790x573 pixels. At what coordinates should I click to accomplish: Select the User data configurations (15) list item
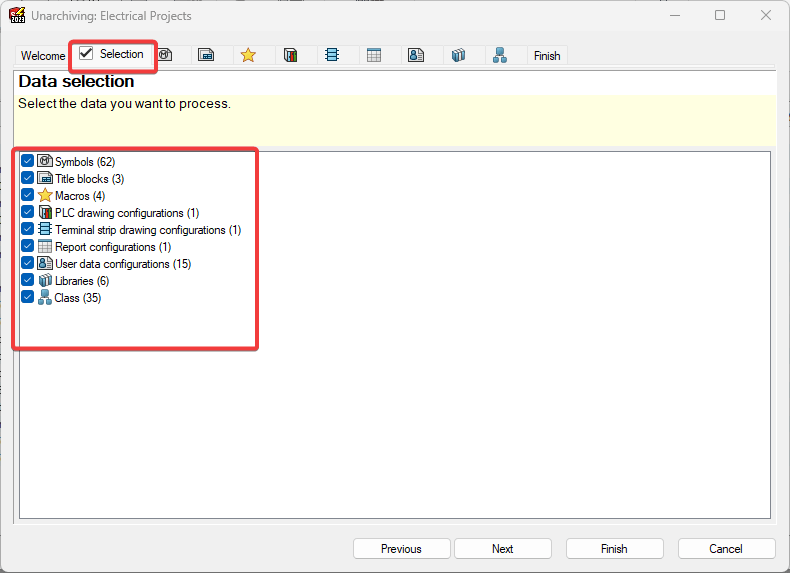coord(122,264)
